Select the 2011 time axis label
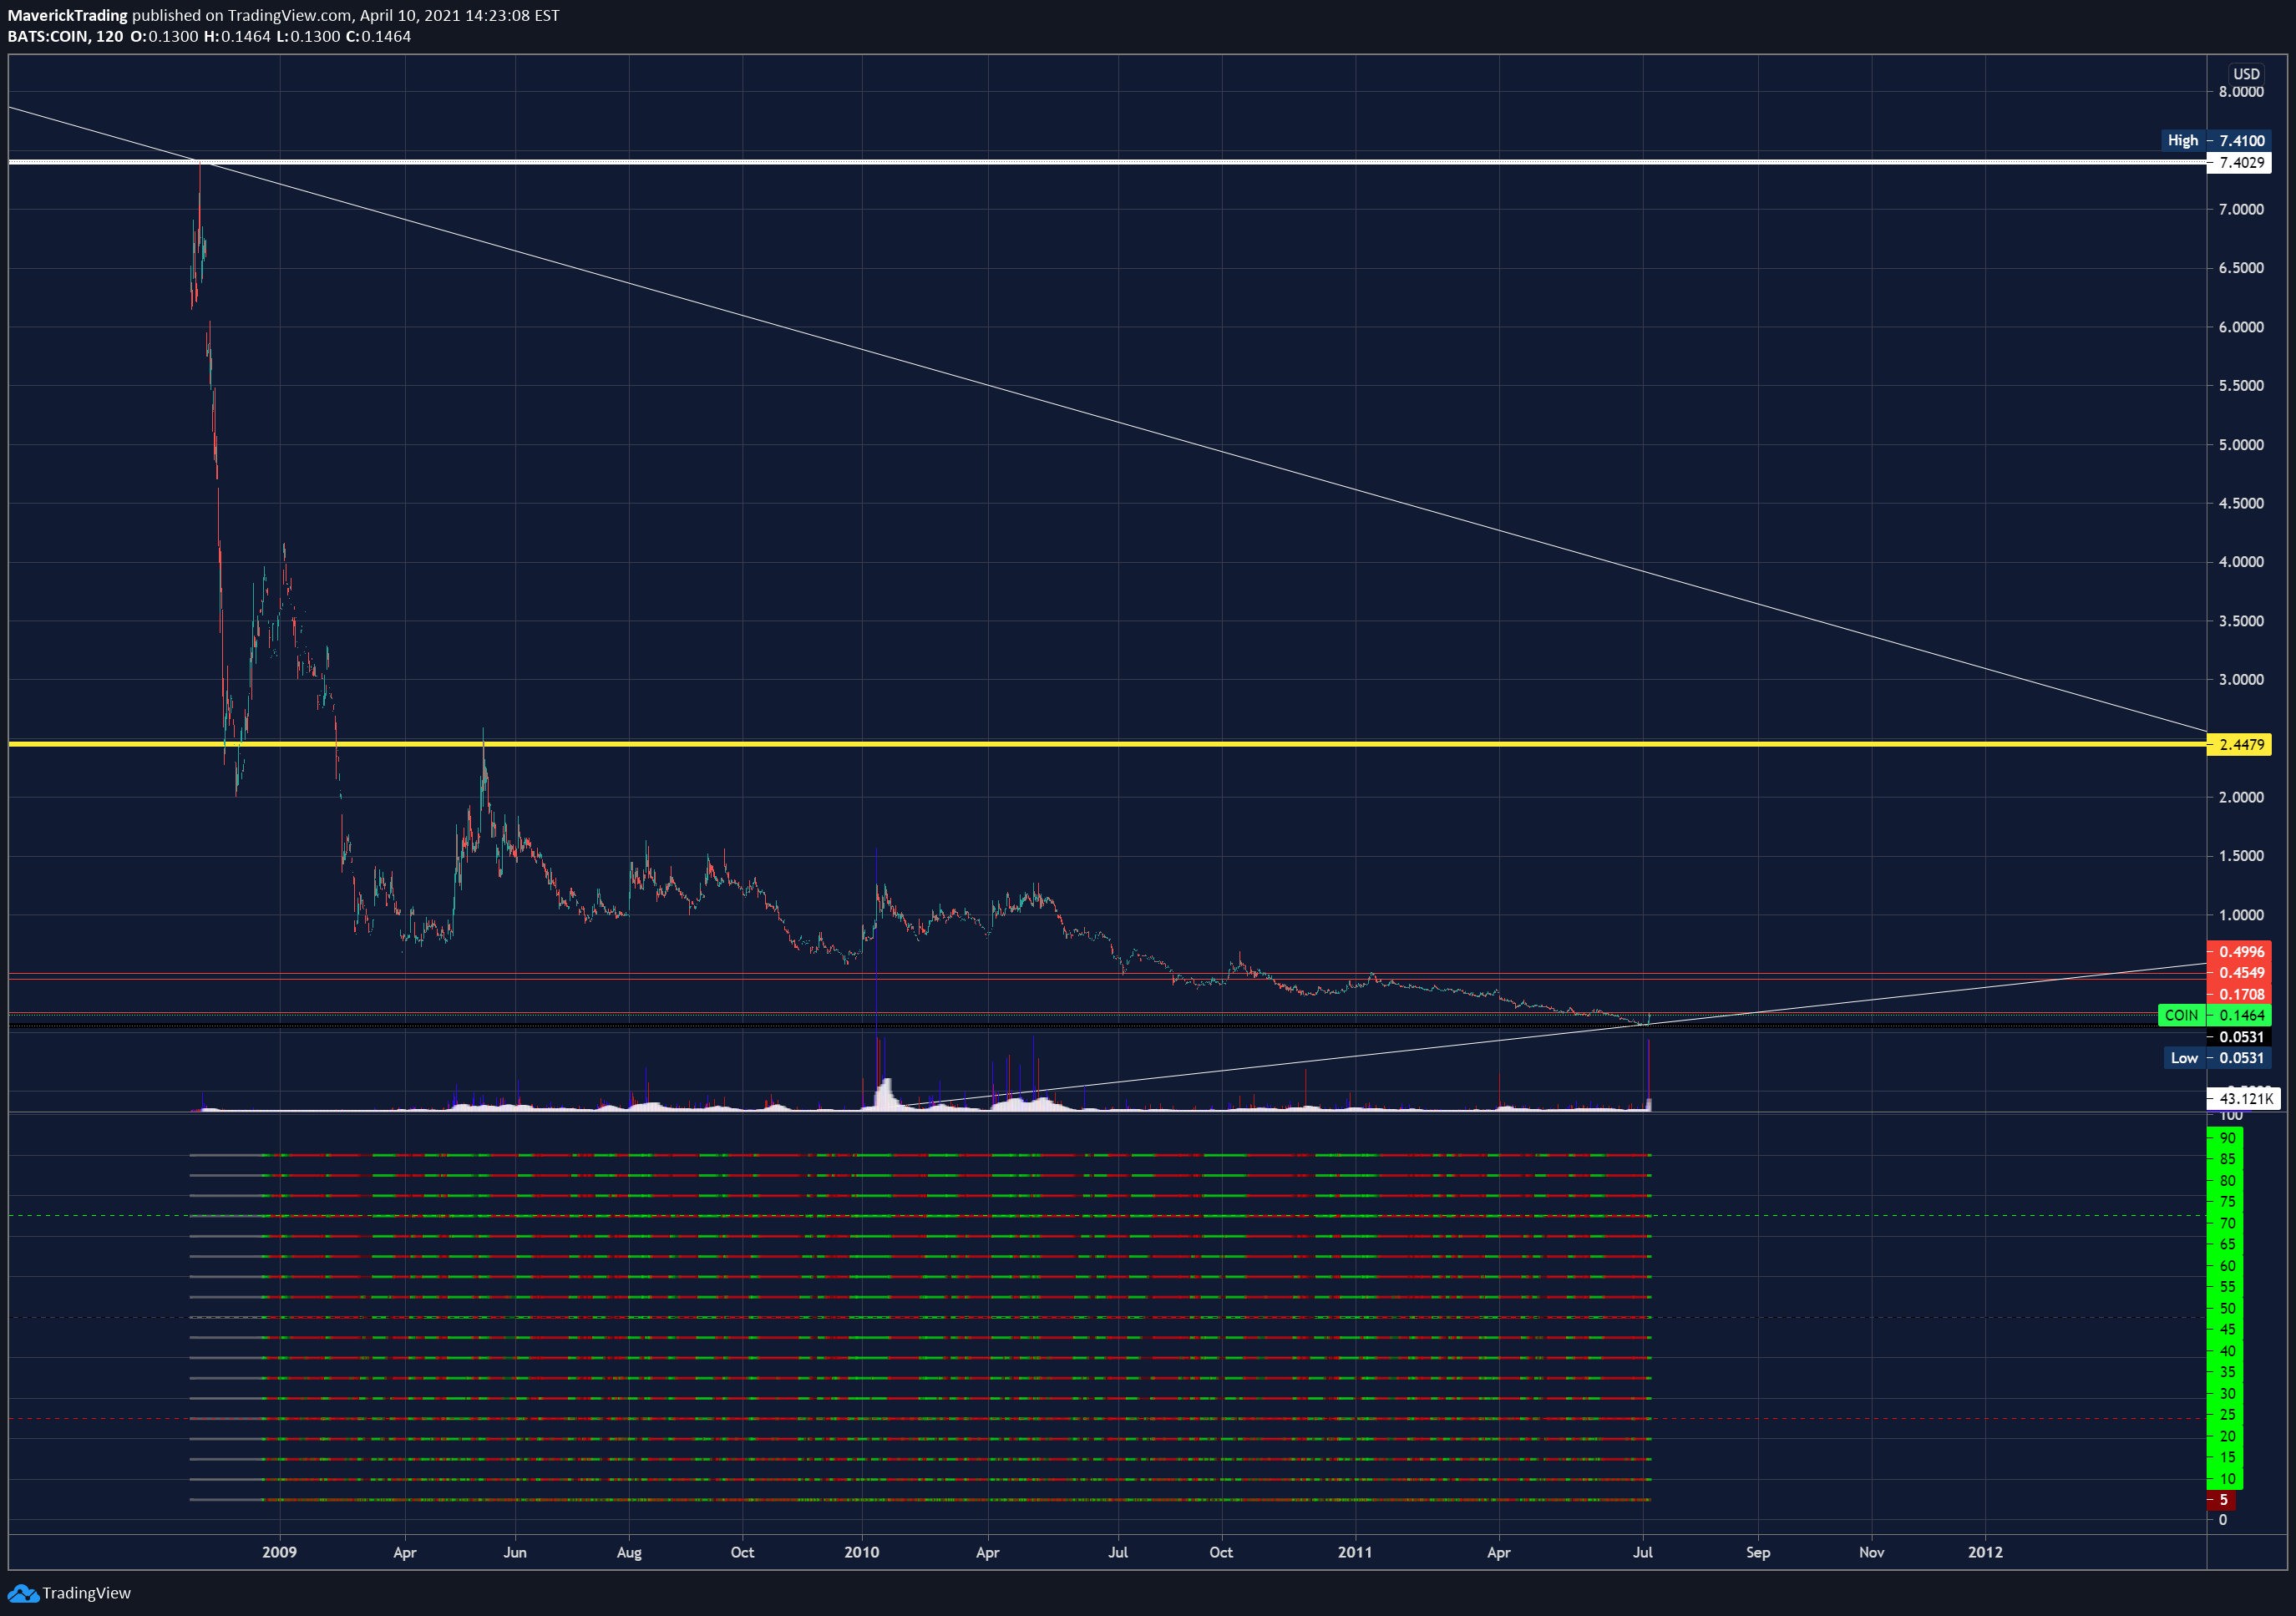2296x1616 pixels. (1355, 1552)
